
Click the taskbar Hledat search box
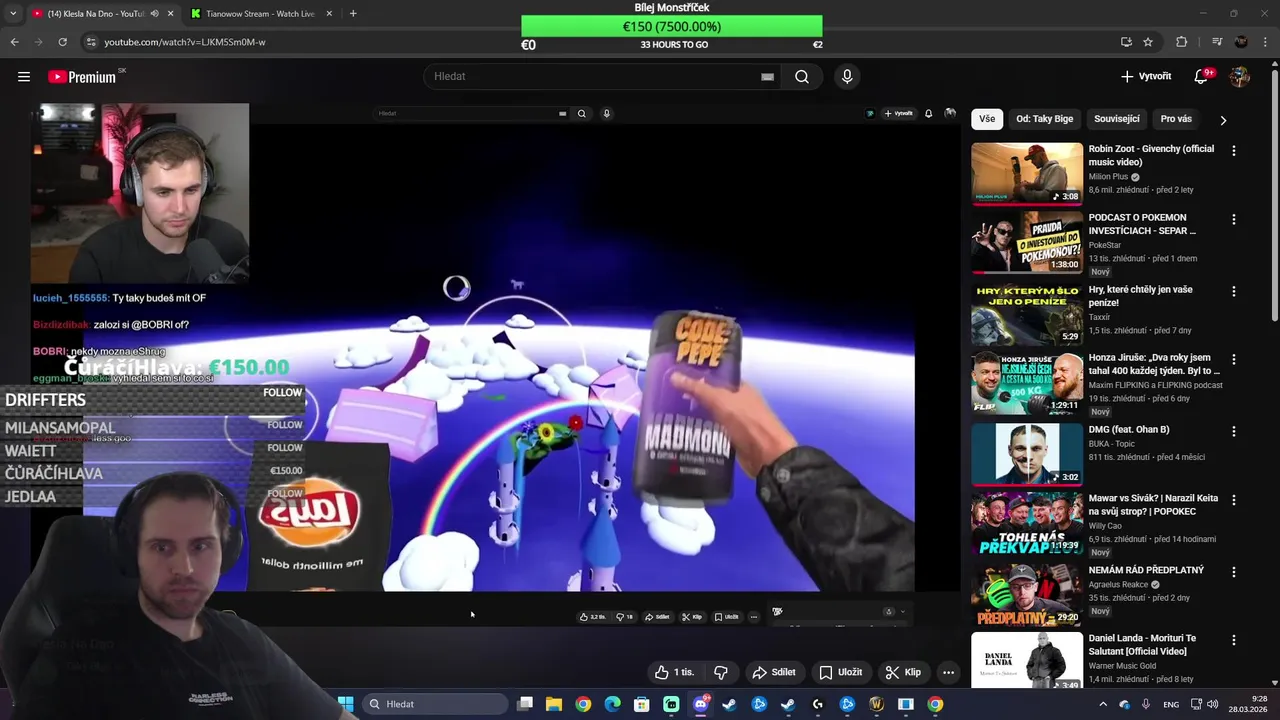[x=435, y=704]
